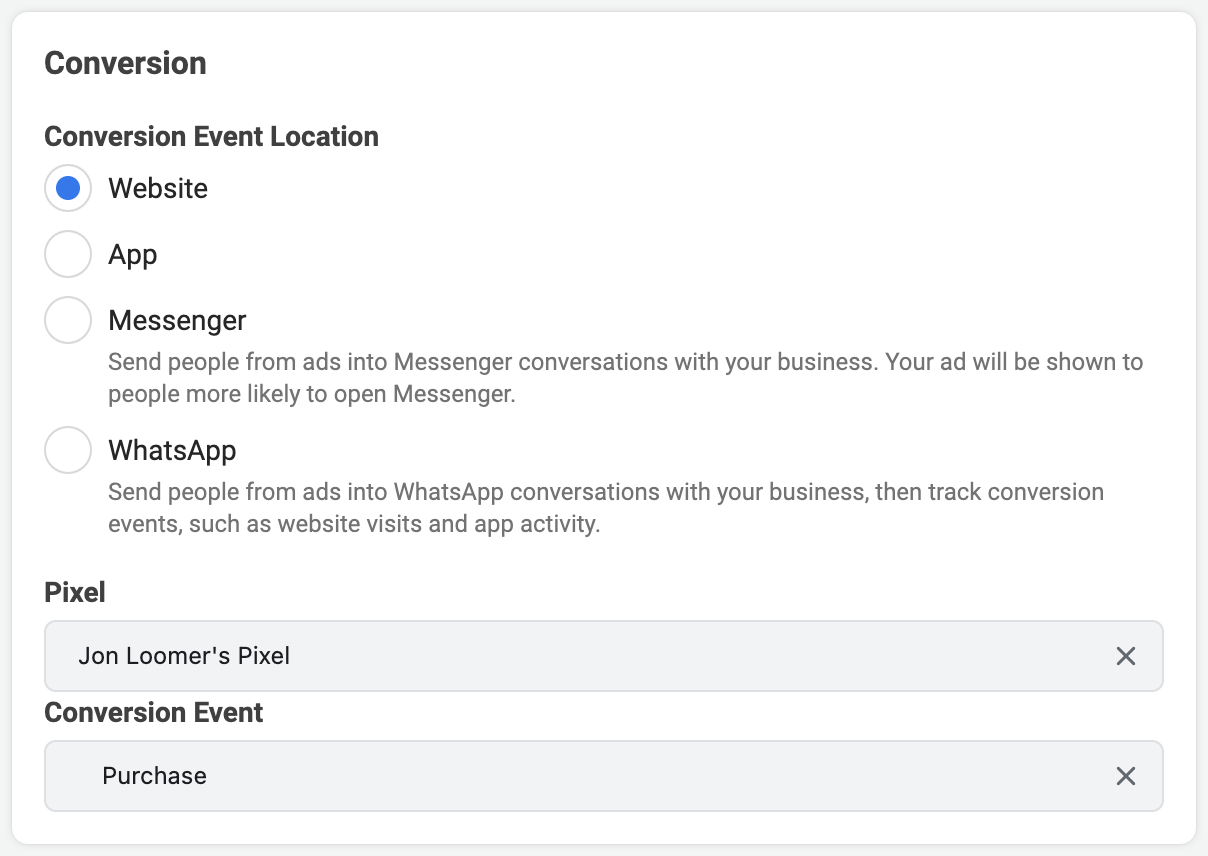Viewport: 1208px width, 856px height.
Task: Choose the WhatsApp radio button
Action: tap(68, 450)
